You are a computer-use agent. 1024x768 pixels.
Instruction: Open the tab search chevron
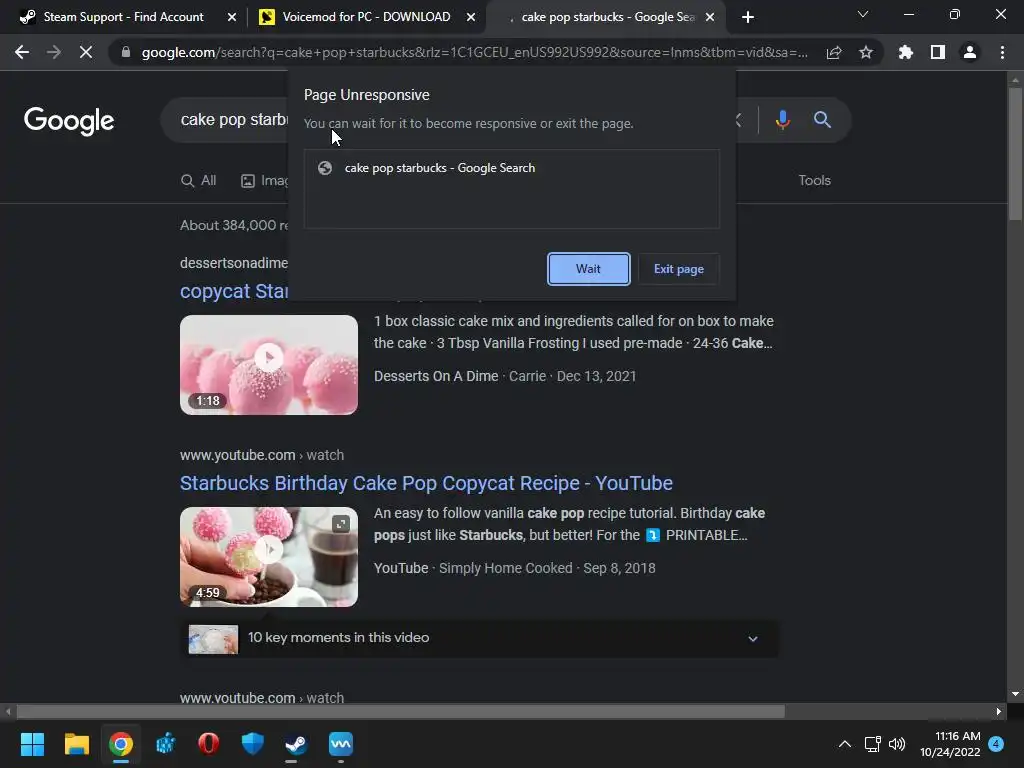[863, 14]
